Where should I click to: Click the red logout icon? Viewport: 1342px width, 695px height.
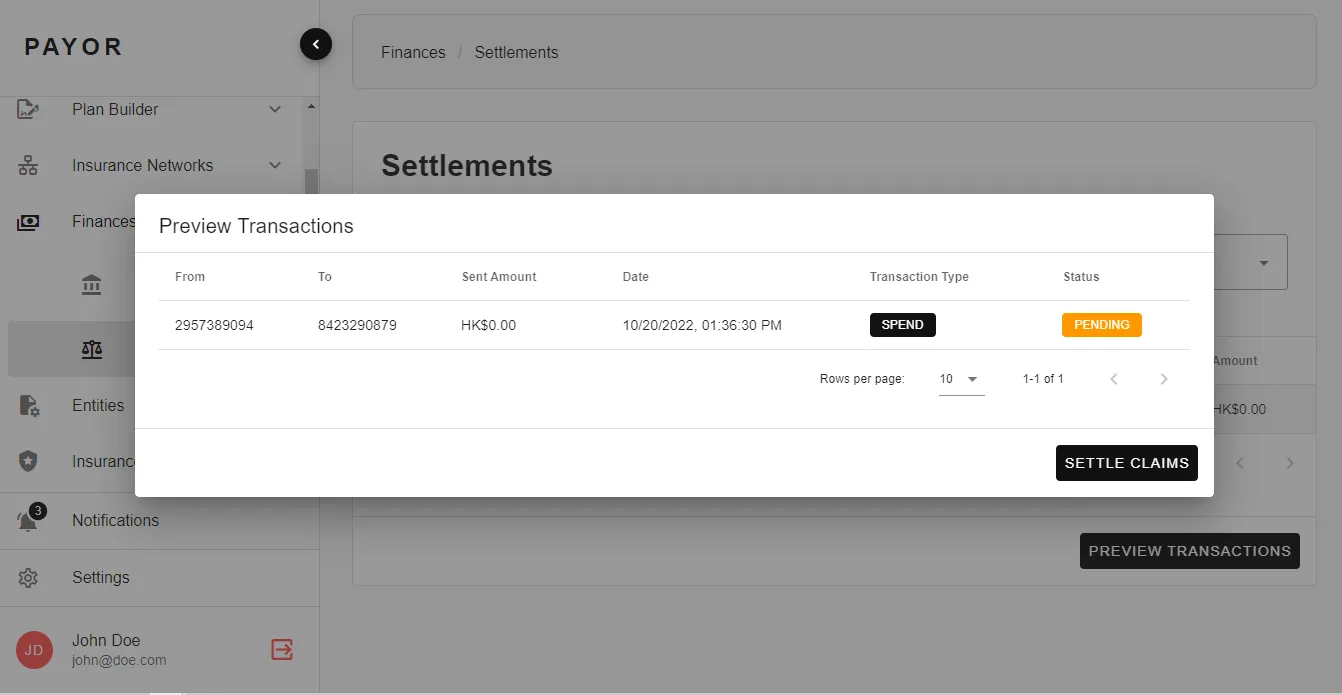pos(282,650)
